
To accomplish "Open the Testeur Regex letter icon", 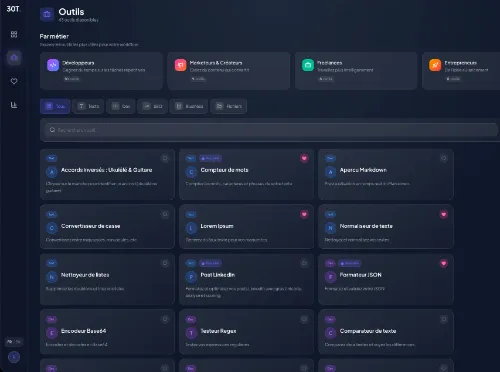I will pyautogui.click(x=191, y=333).
